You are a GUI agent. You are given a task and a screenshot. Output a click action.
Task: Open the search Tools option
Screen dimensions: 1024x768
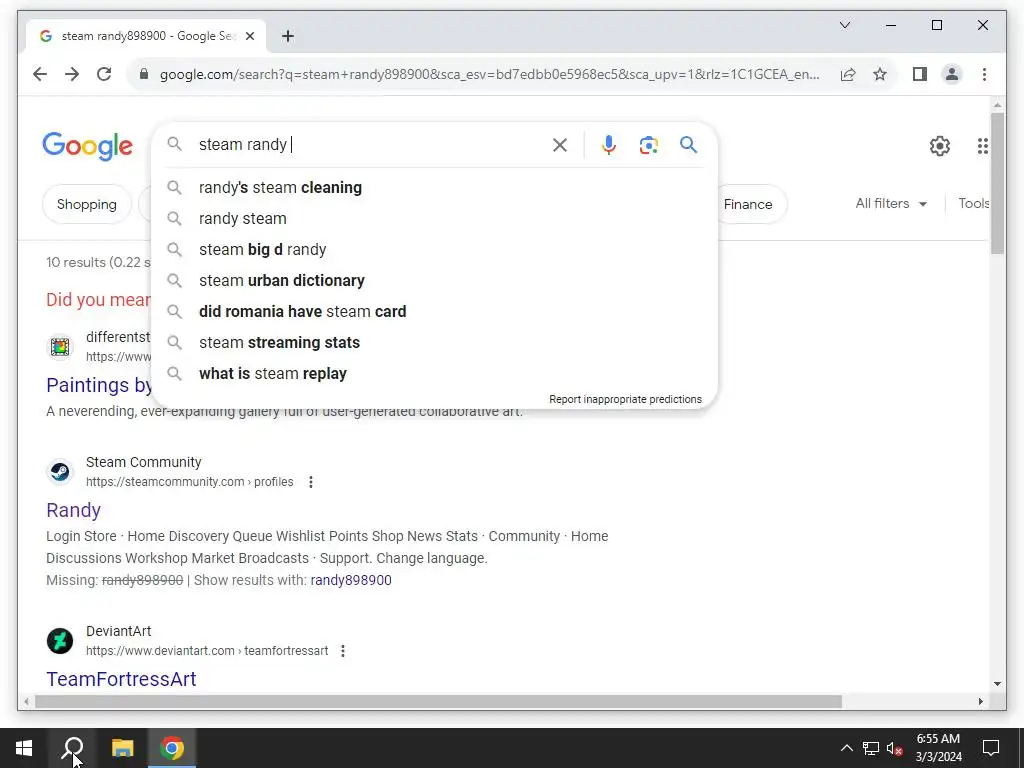coord(973,204)
